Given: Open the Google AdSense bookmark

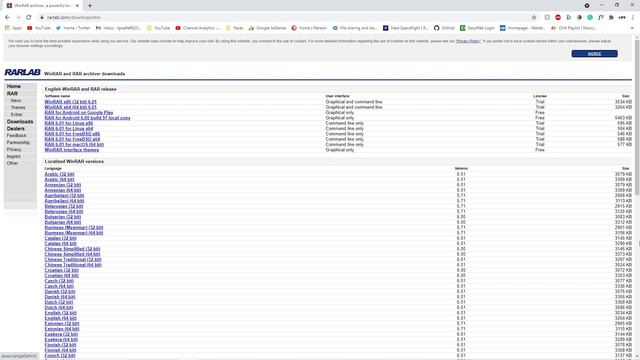Looking at the screenshot, I should click(267, 28).
